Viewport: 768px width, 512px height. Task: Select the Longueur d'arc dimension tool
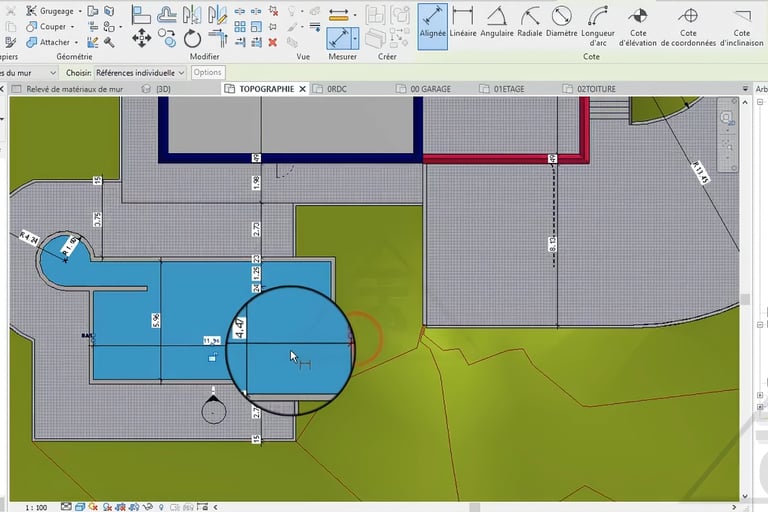598,26
